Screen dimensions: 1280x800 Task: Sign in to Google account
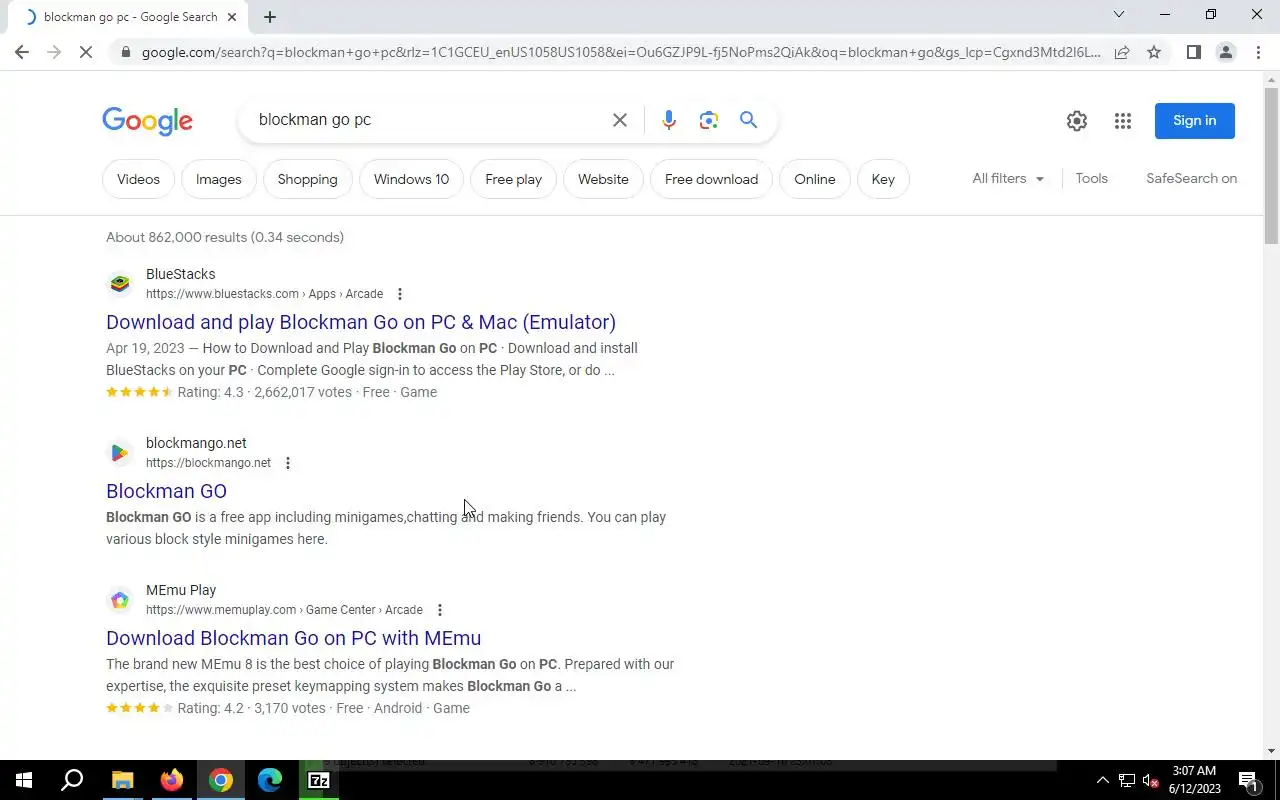click(1195, 121)
